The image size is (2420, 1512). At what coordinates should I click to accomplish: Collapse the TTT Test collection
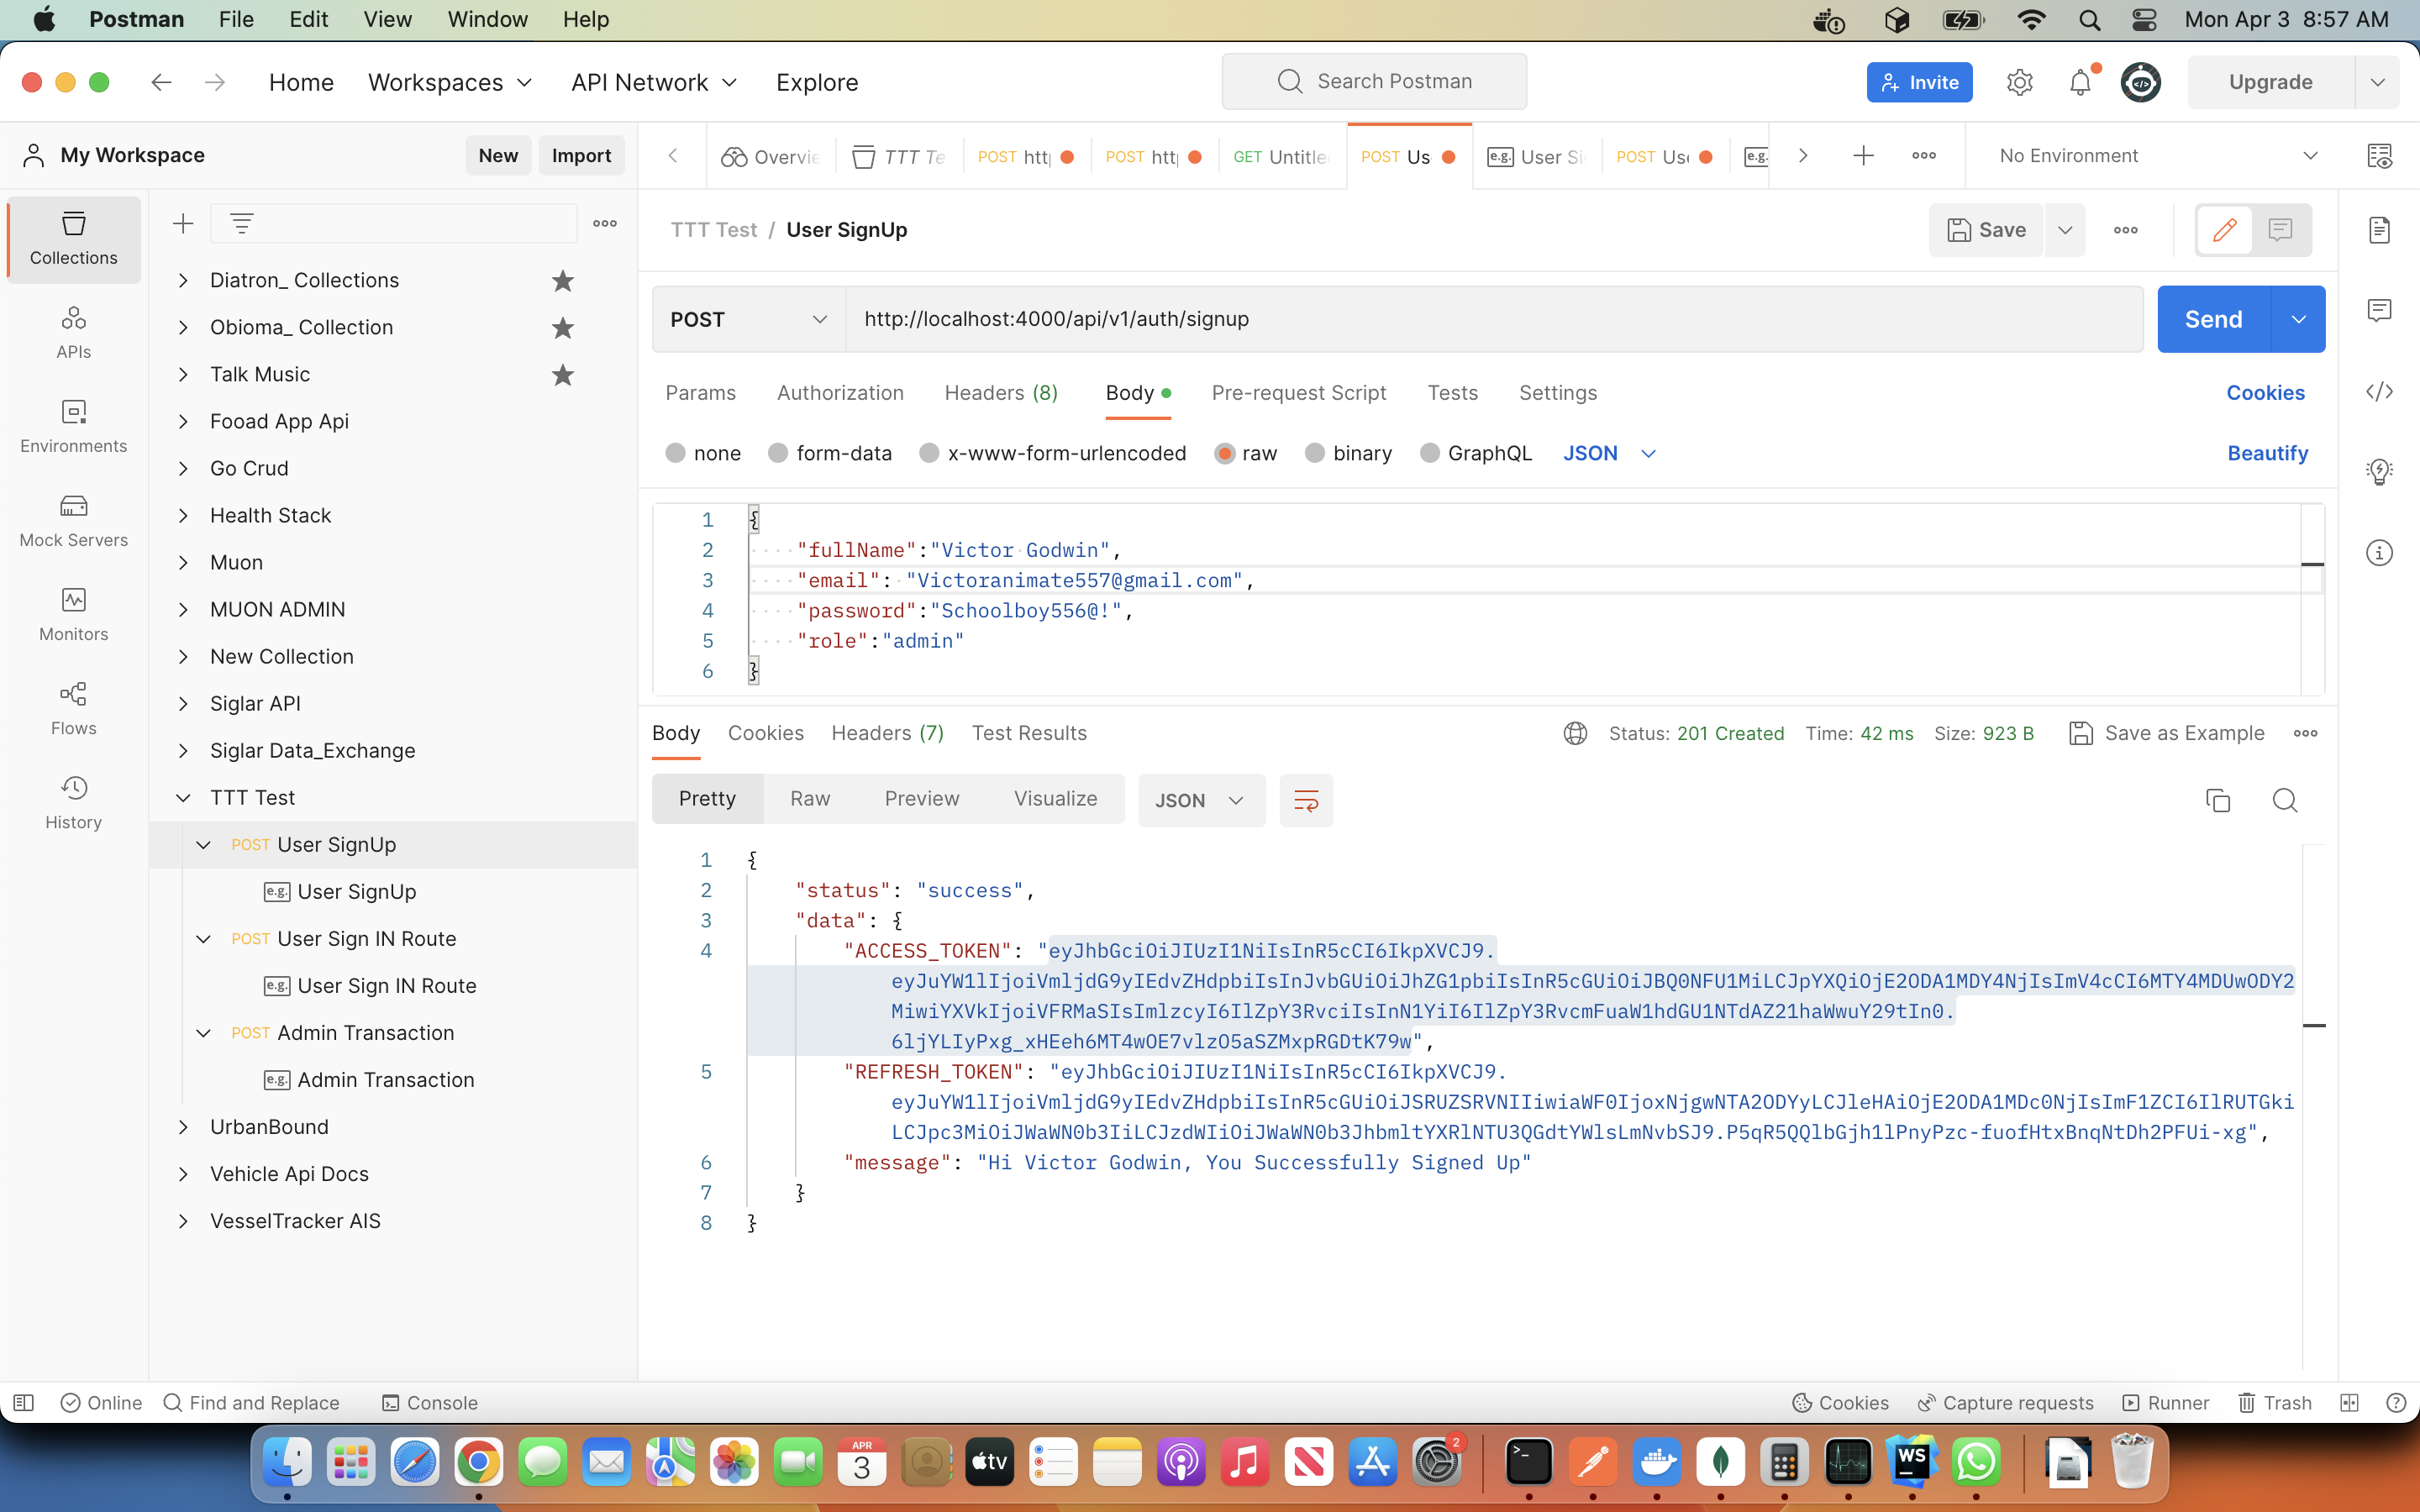(183, 798)
